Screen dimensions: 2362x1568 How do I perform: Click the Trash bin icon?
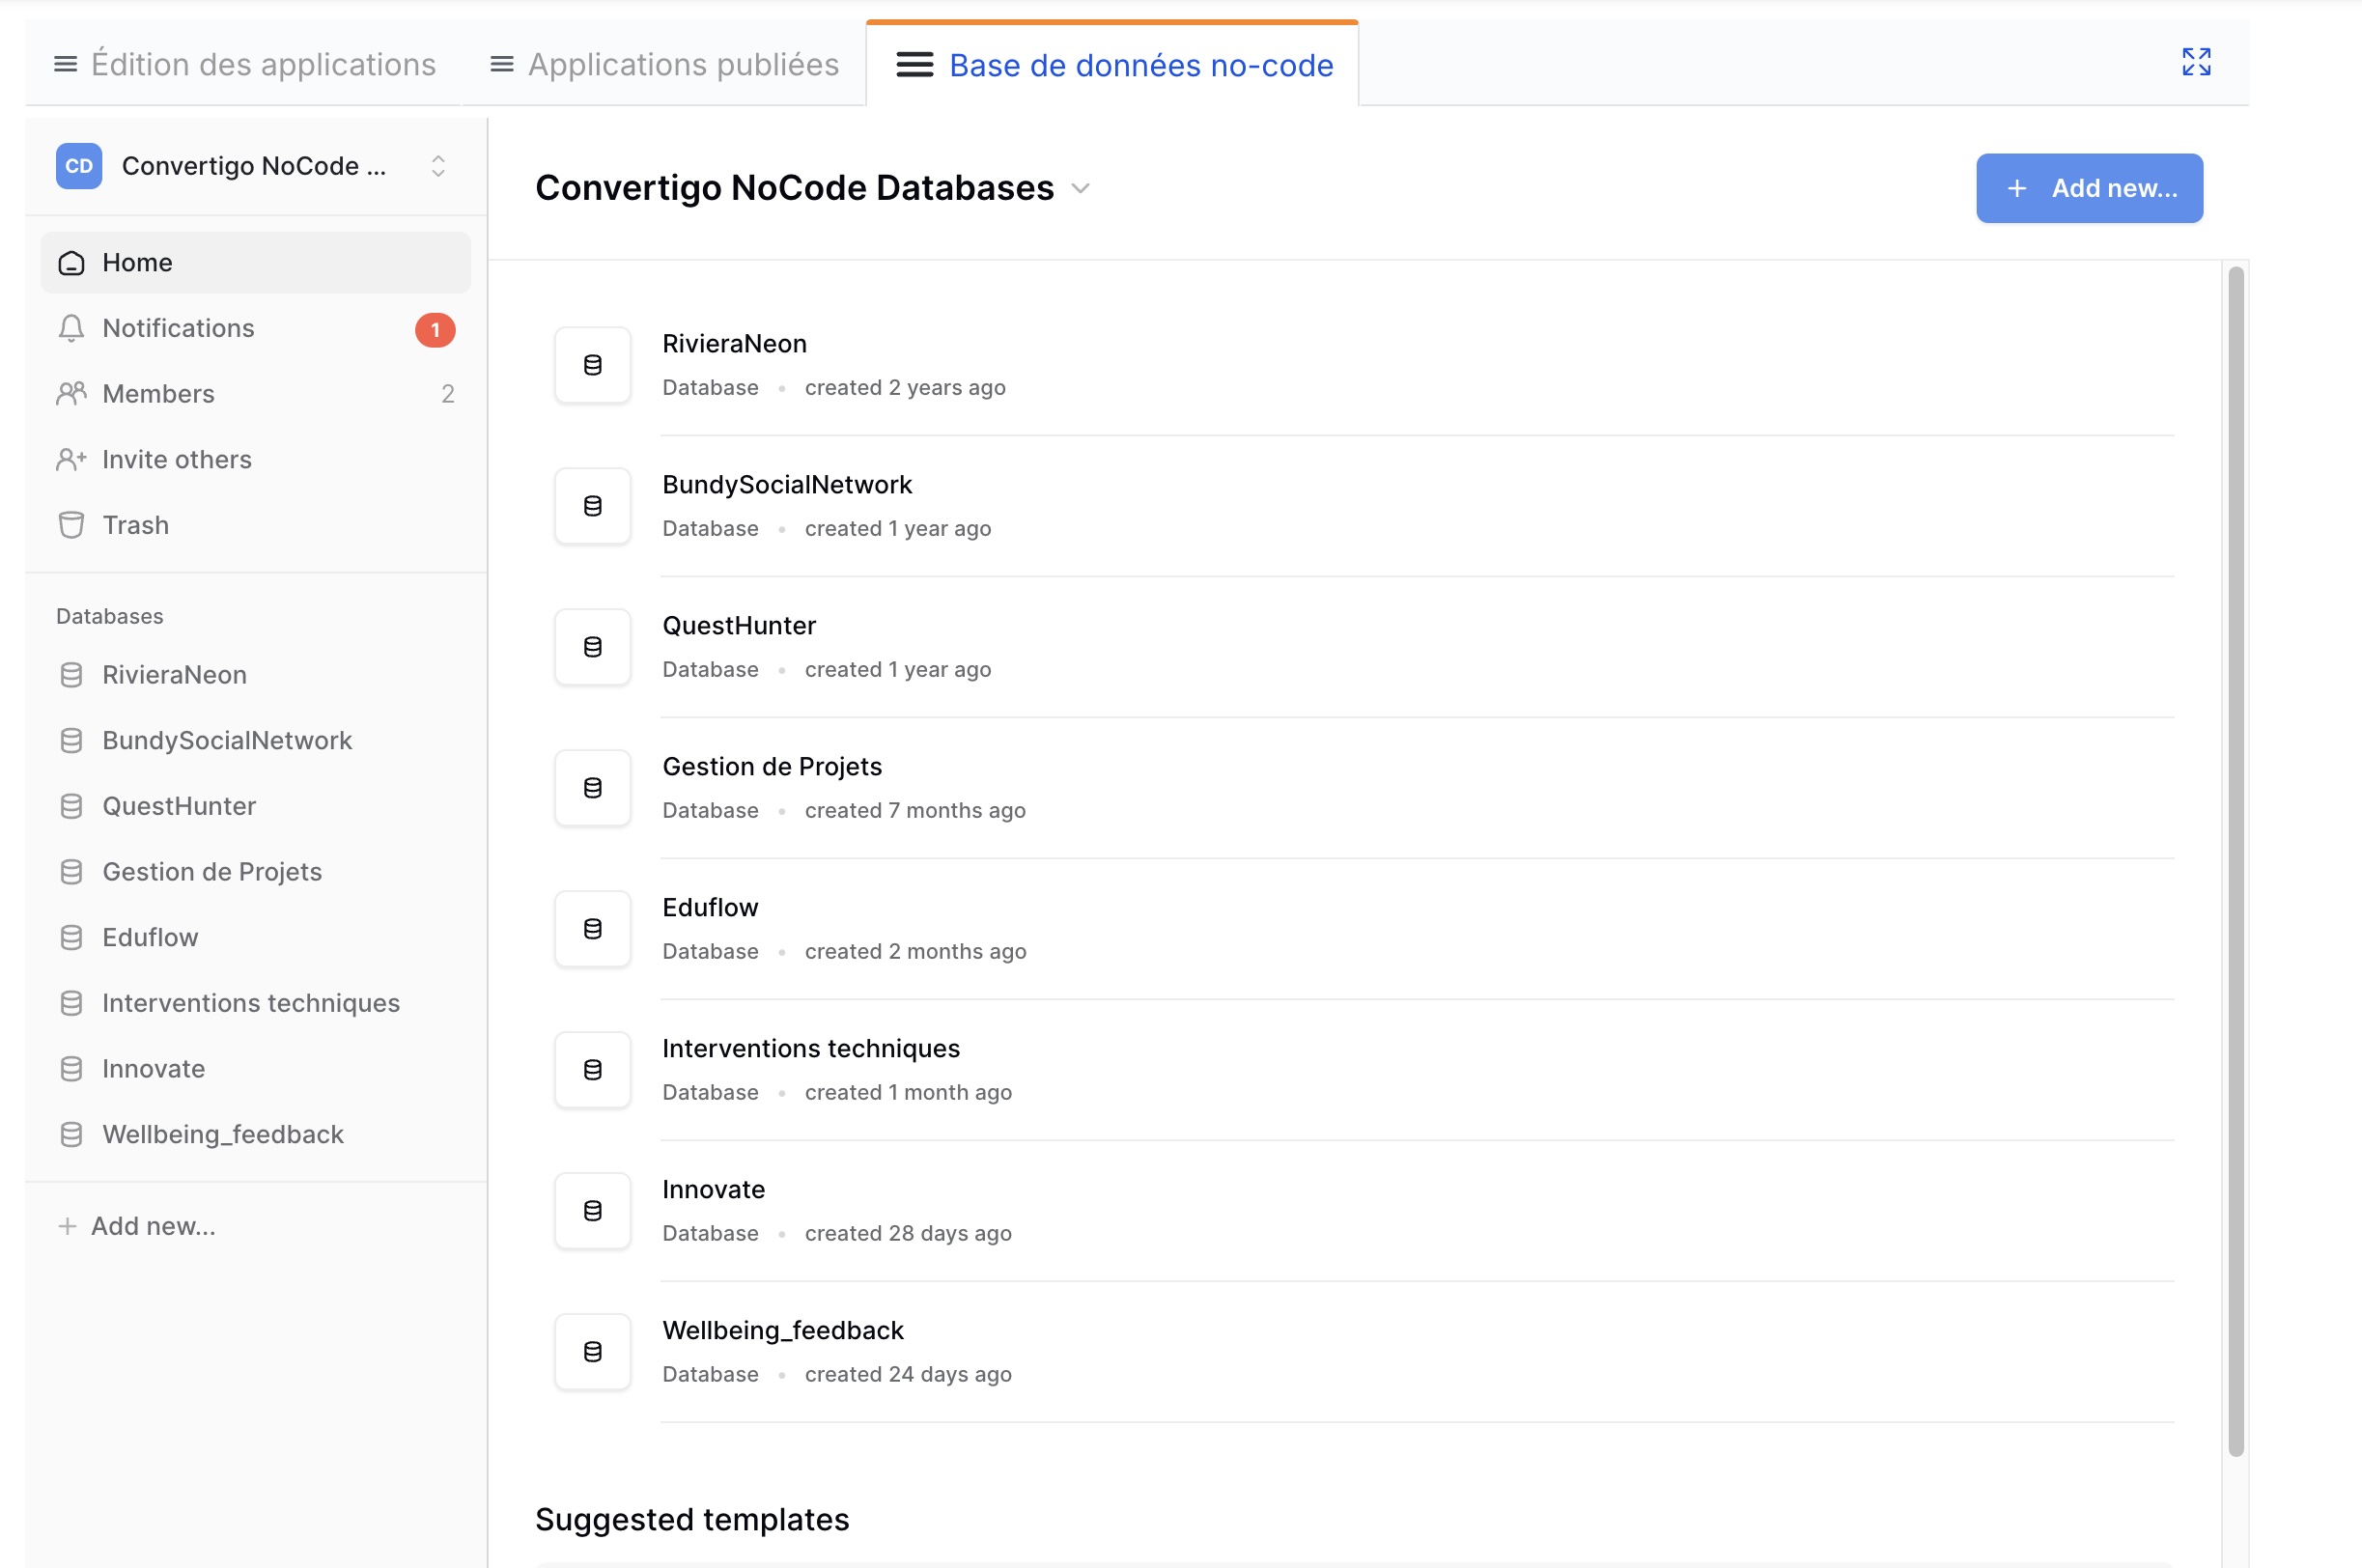click(71, 525)
